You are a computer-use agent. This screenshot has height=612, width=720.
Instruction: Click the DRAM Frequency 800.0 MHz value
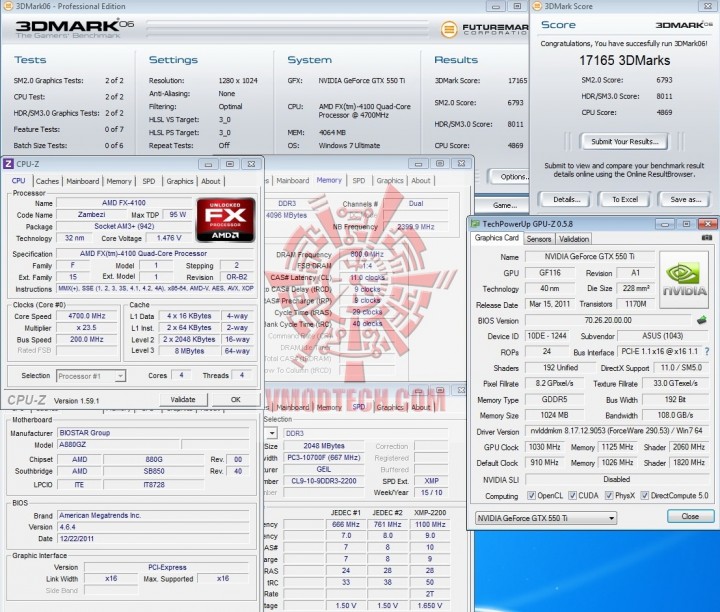(366, 254)
